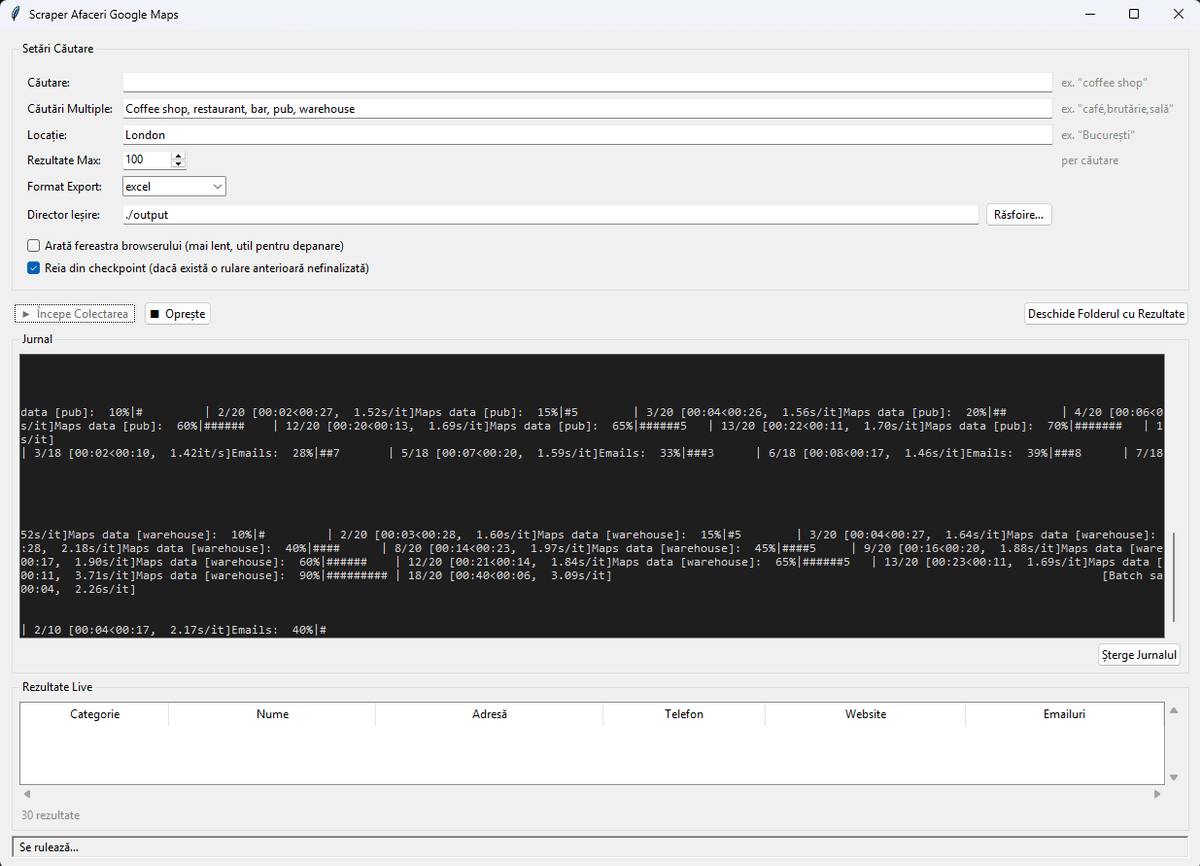Click the Începe Colectarea play button
Screen dimensions: 1200x866
click(75, 314)
